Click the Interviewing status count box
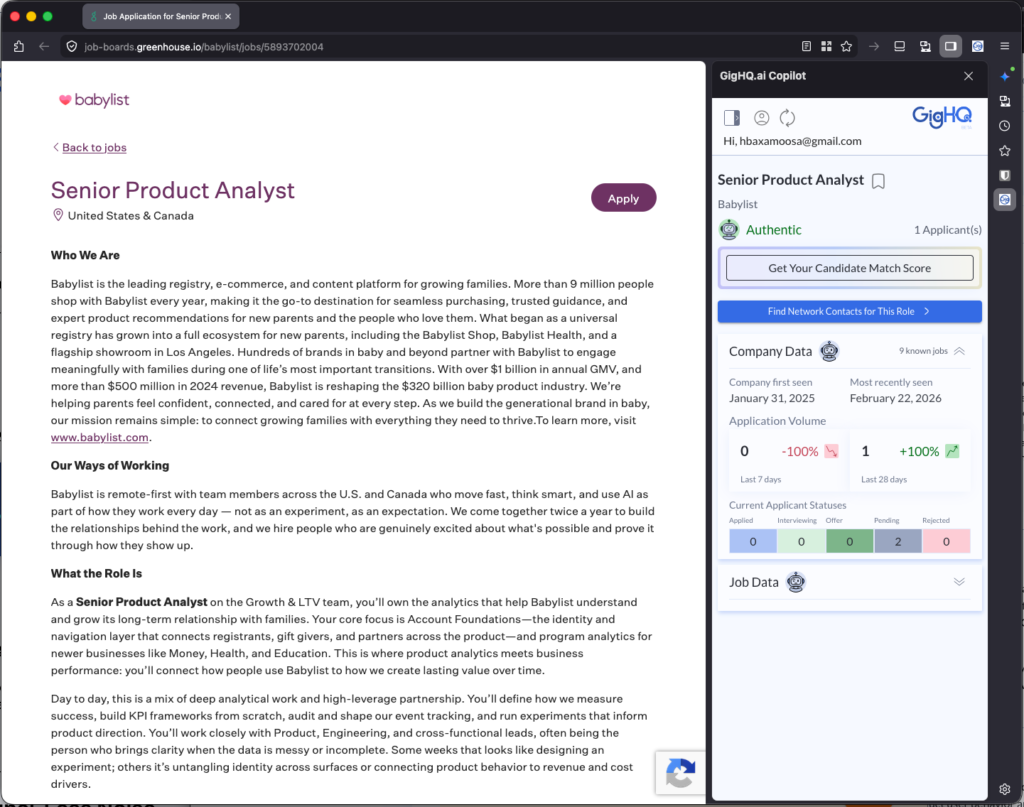Screen dimensions: 1024x807 801,541
